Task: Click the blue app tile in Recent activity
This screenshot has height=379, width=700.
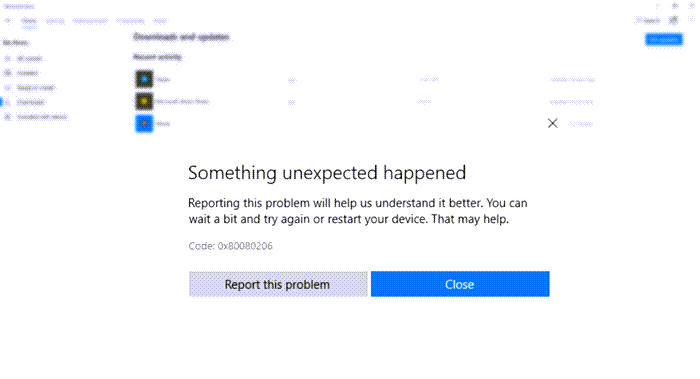Action: [x=144, y=124]
